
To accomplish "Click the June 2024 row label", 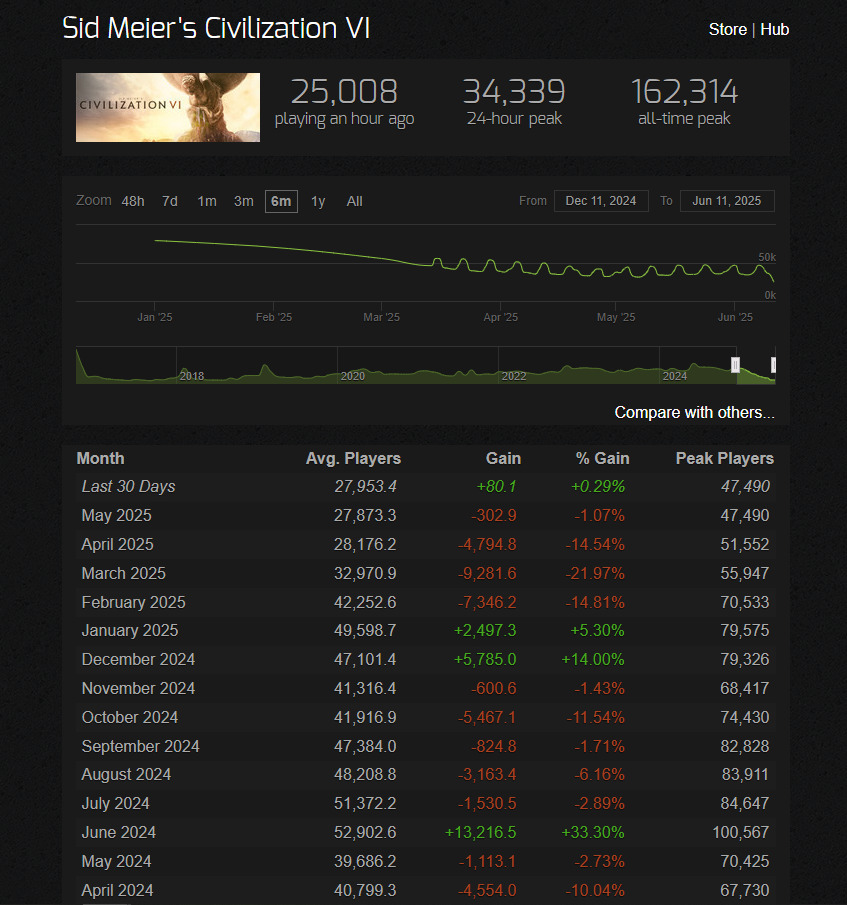I will 119,832.
